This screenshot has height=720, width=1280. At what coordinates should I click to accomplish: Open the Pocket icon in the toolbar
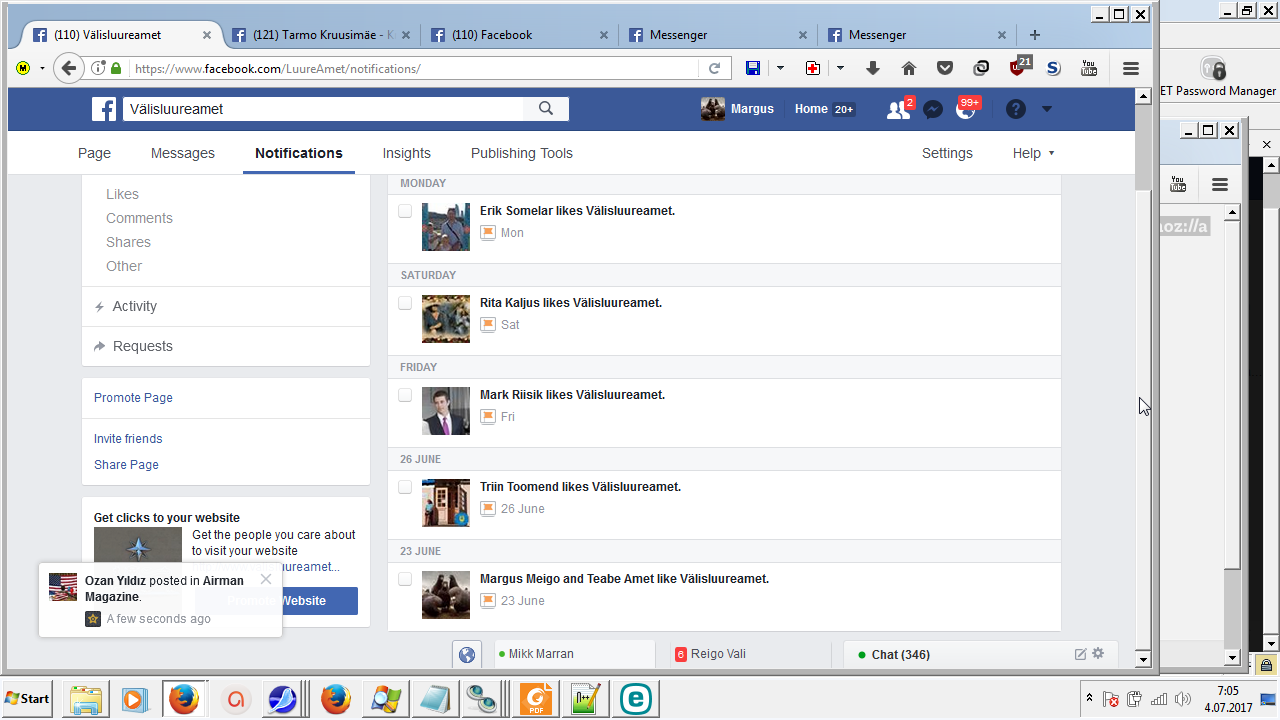945,68
